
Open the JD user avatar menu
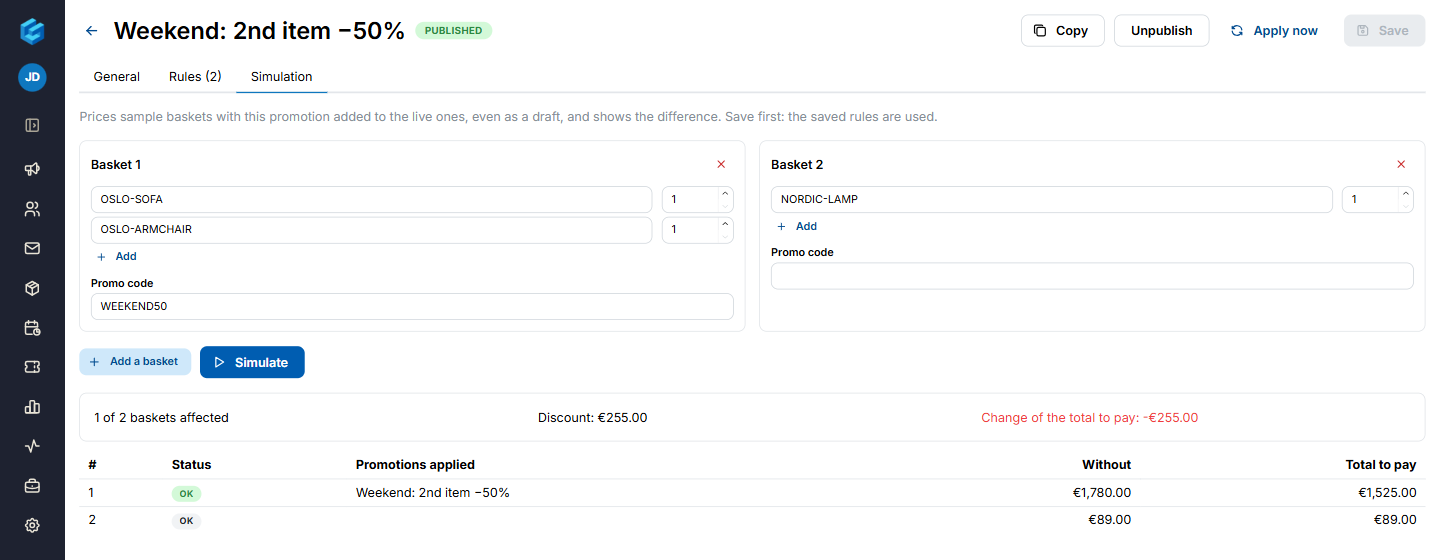32,77
